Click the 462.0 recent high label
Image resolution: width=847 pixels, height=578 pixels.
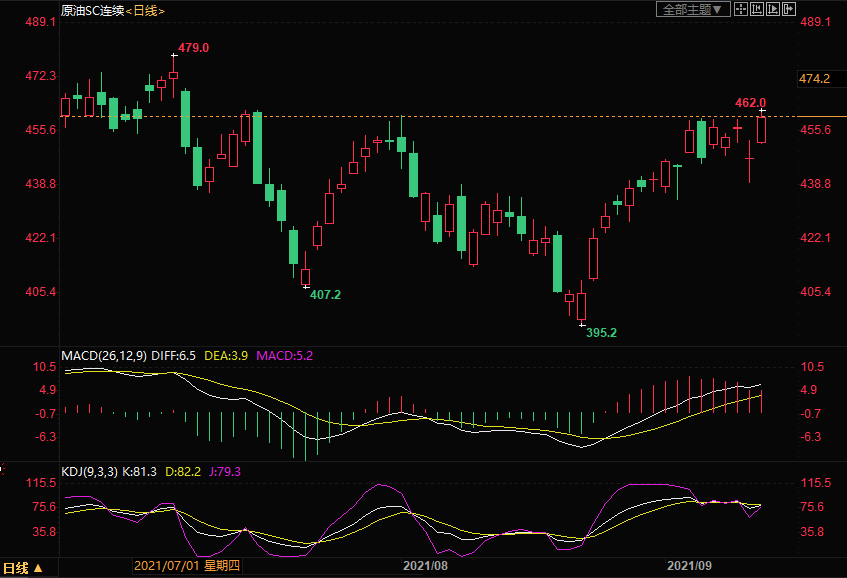750,102
